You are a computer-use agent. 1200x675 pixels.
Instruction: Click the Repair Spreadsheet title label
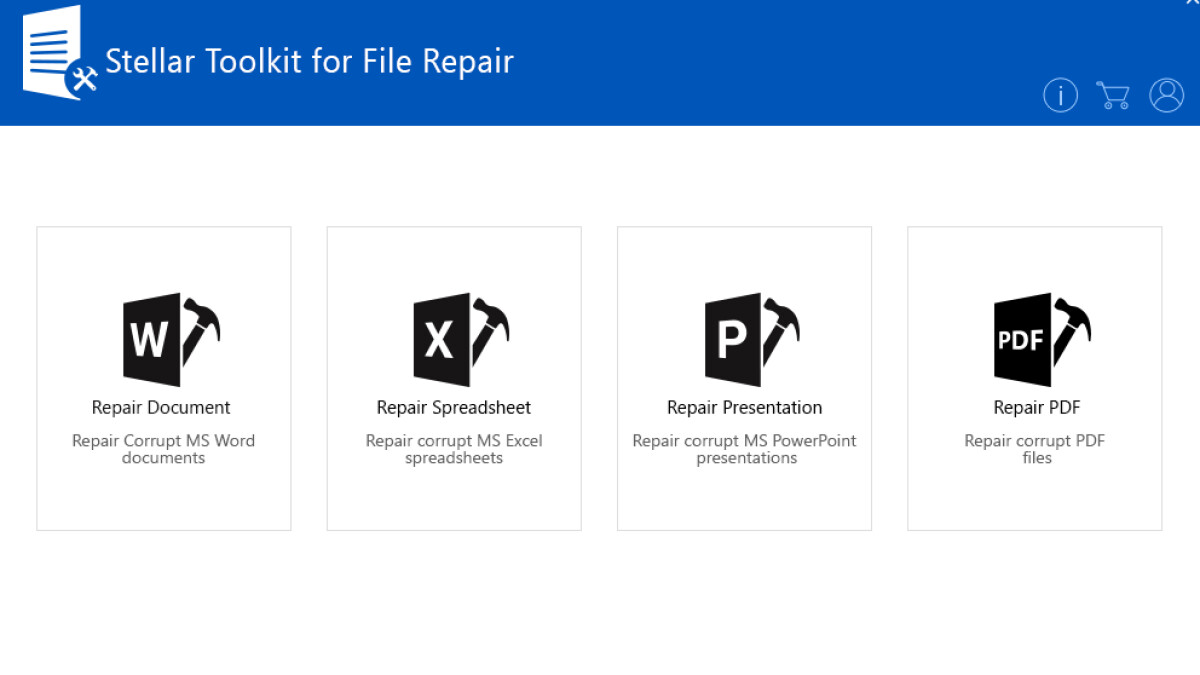[x=454, y=407]
